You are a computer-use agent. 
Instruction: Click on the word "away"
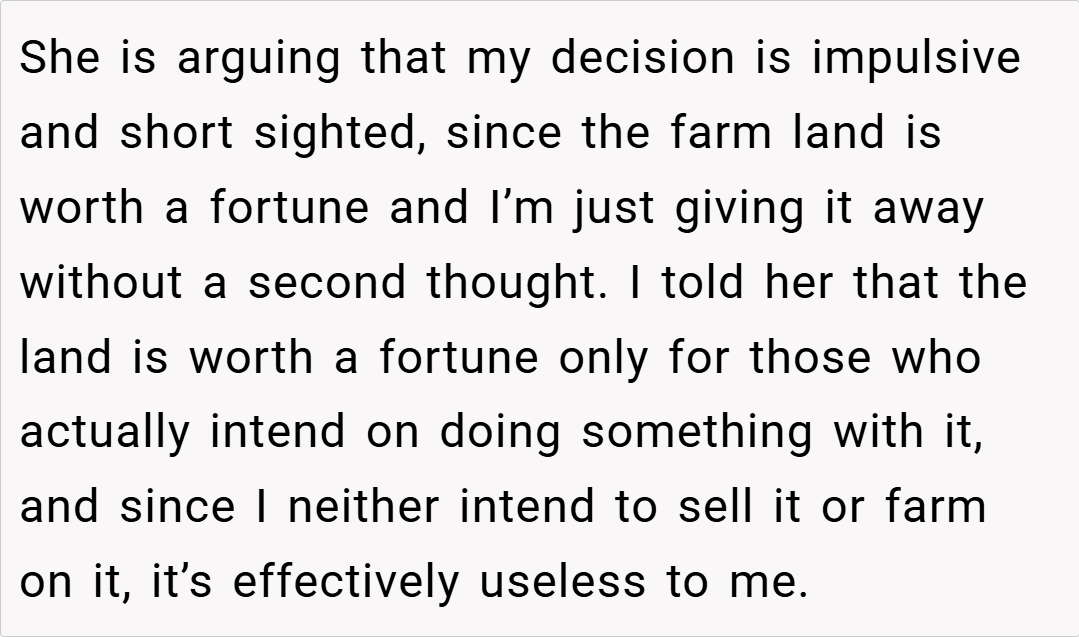coord(929,209)
